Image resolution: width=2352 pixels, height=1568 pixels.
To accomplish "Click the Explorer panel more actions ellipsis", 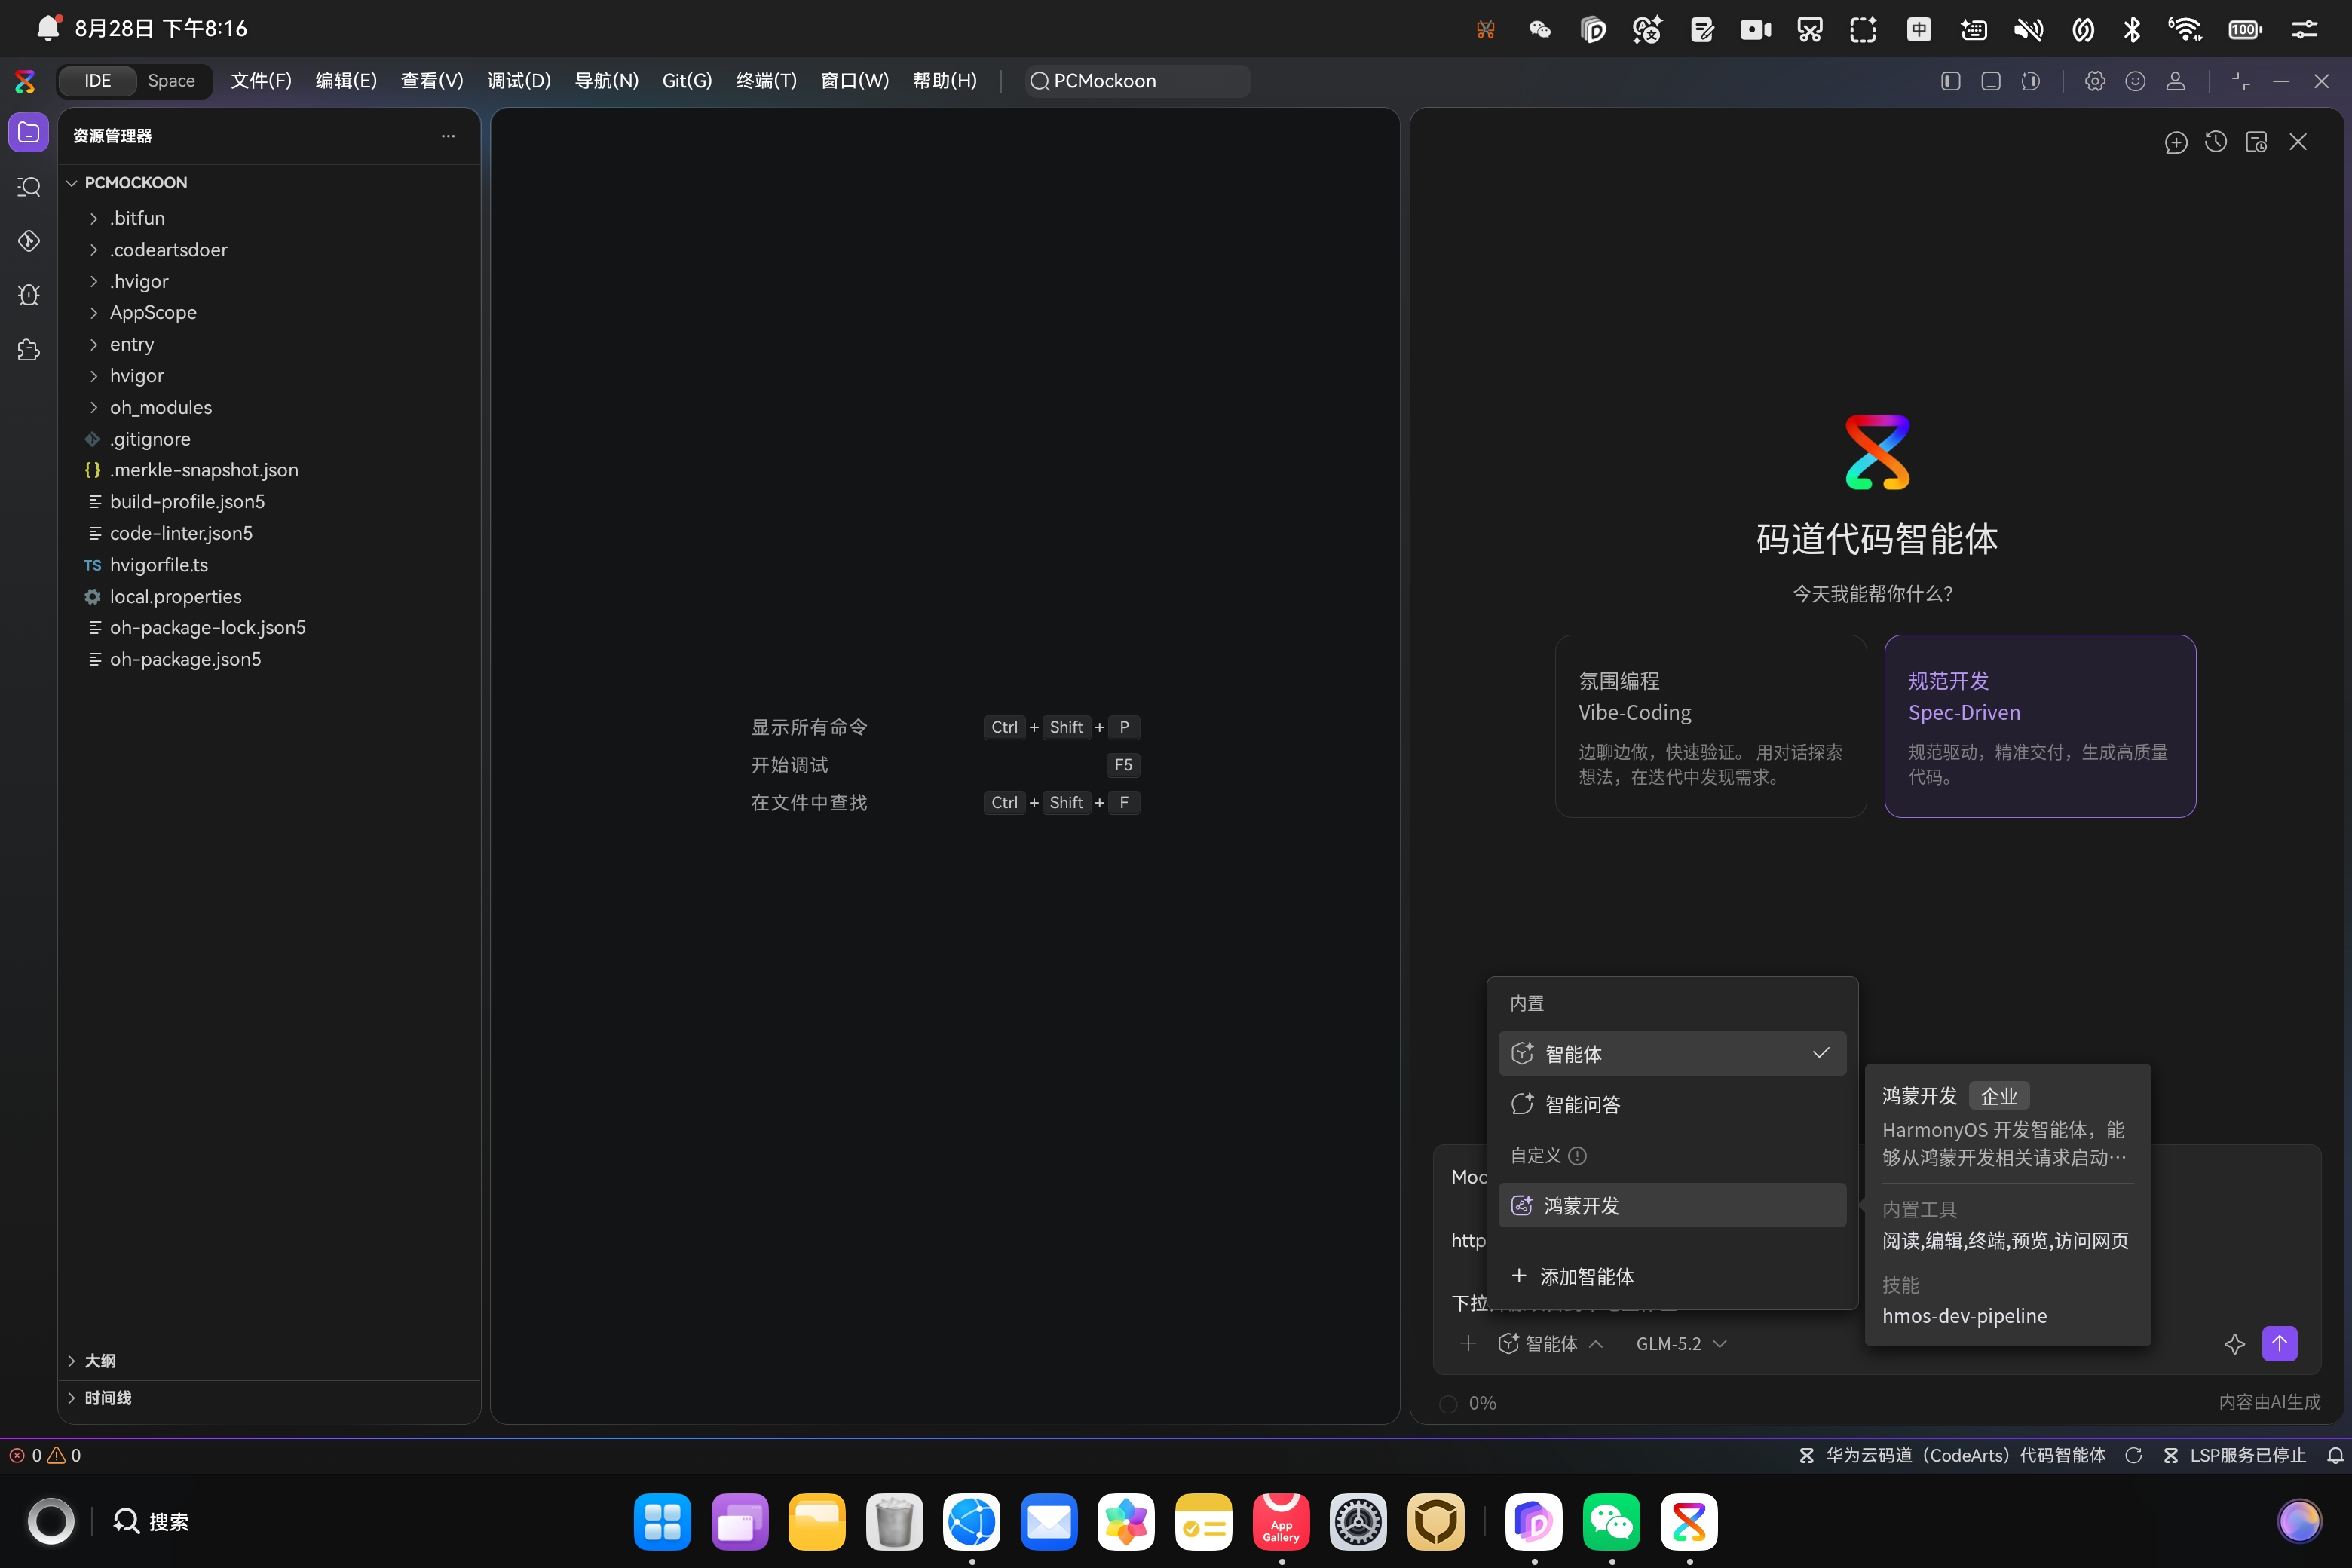I will point(448,136).
